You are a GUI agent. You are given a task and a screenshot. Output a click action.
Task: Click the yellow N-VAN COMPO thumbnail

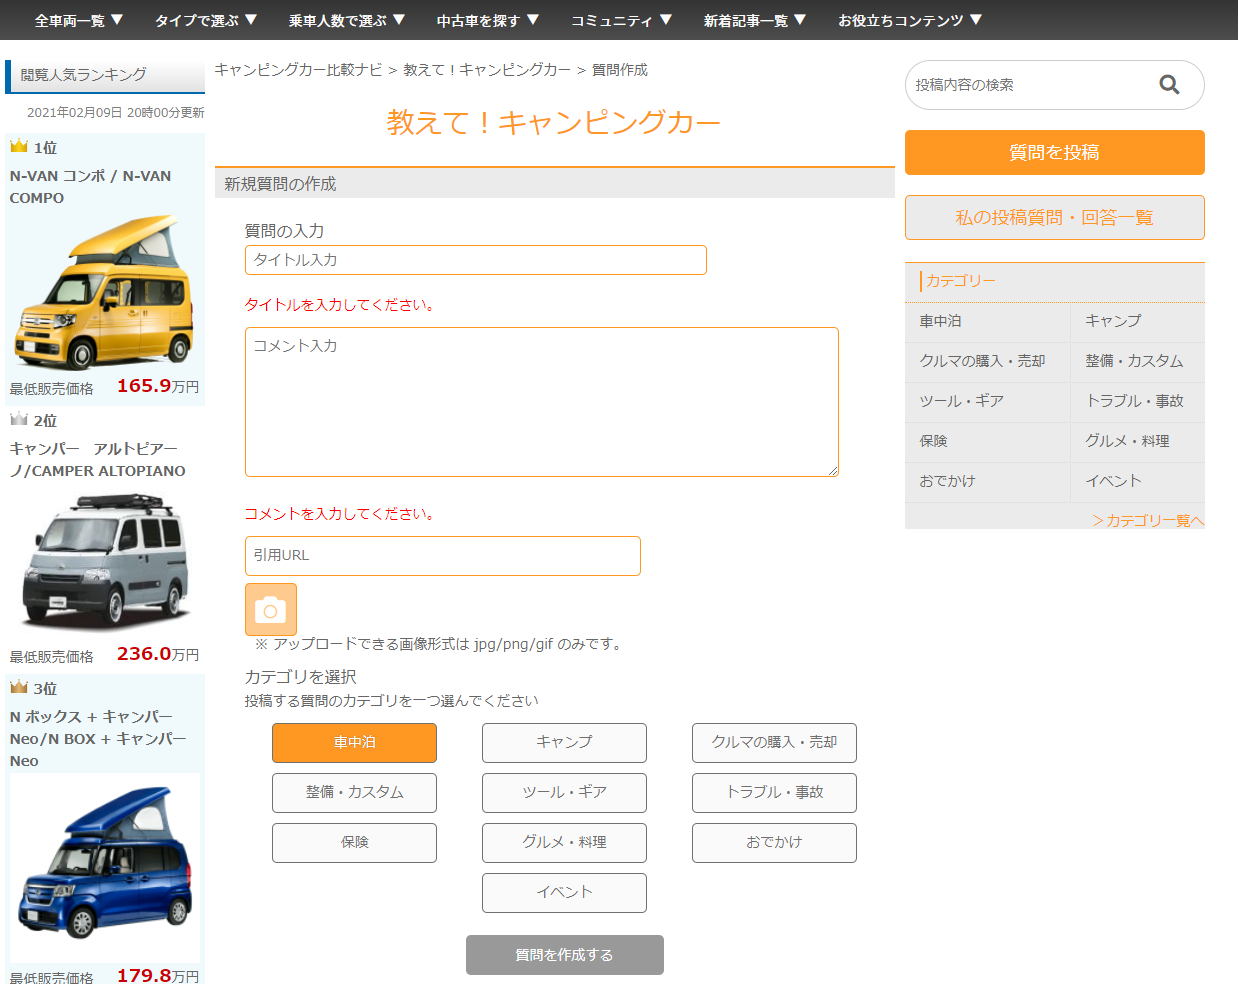click(104, 292)
